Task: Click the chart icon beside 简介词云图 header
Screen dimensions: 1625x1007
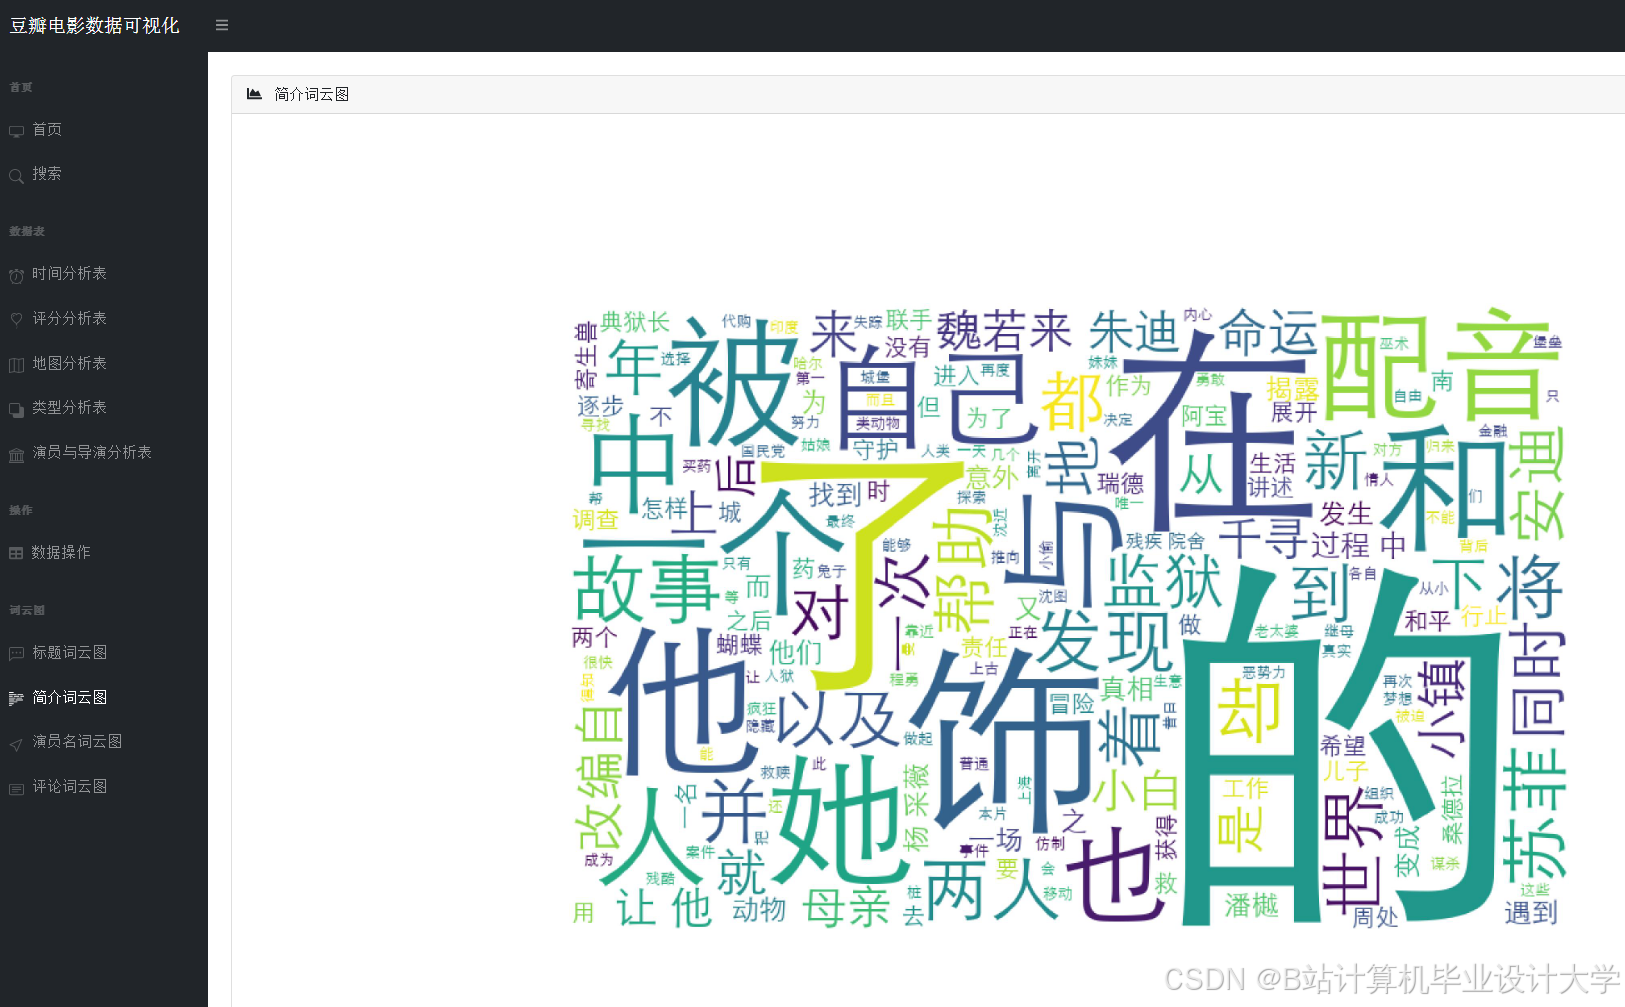Action: tap(254, 94)
